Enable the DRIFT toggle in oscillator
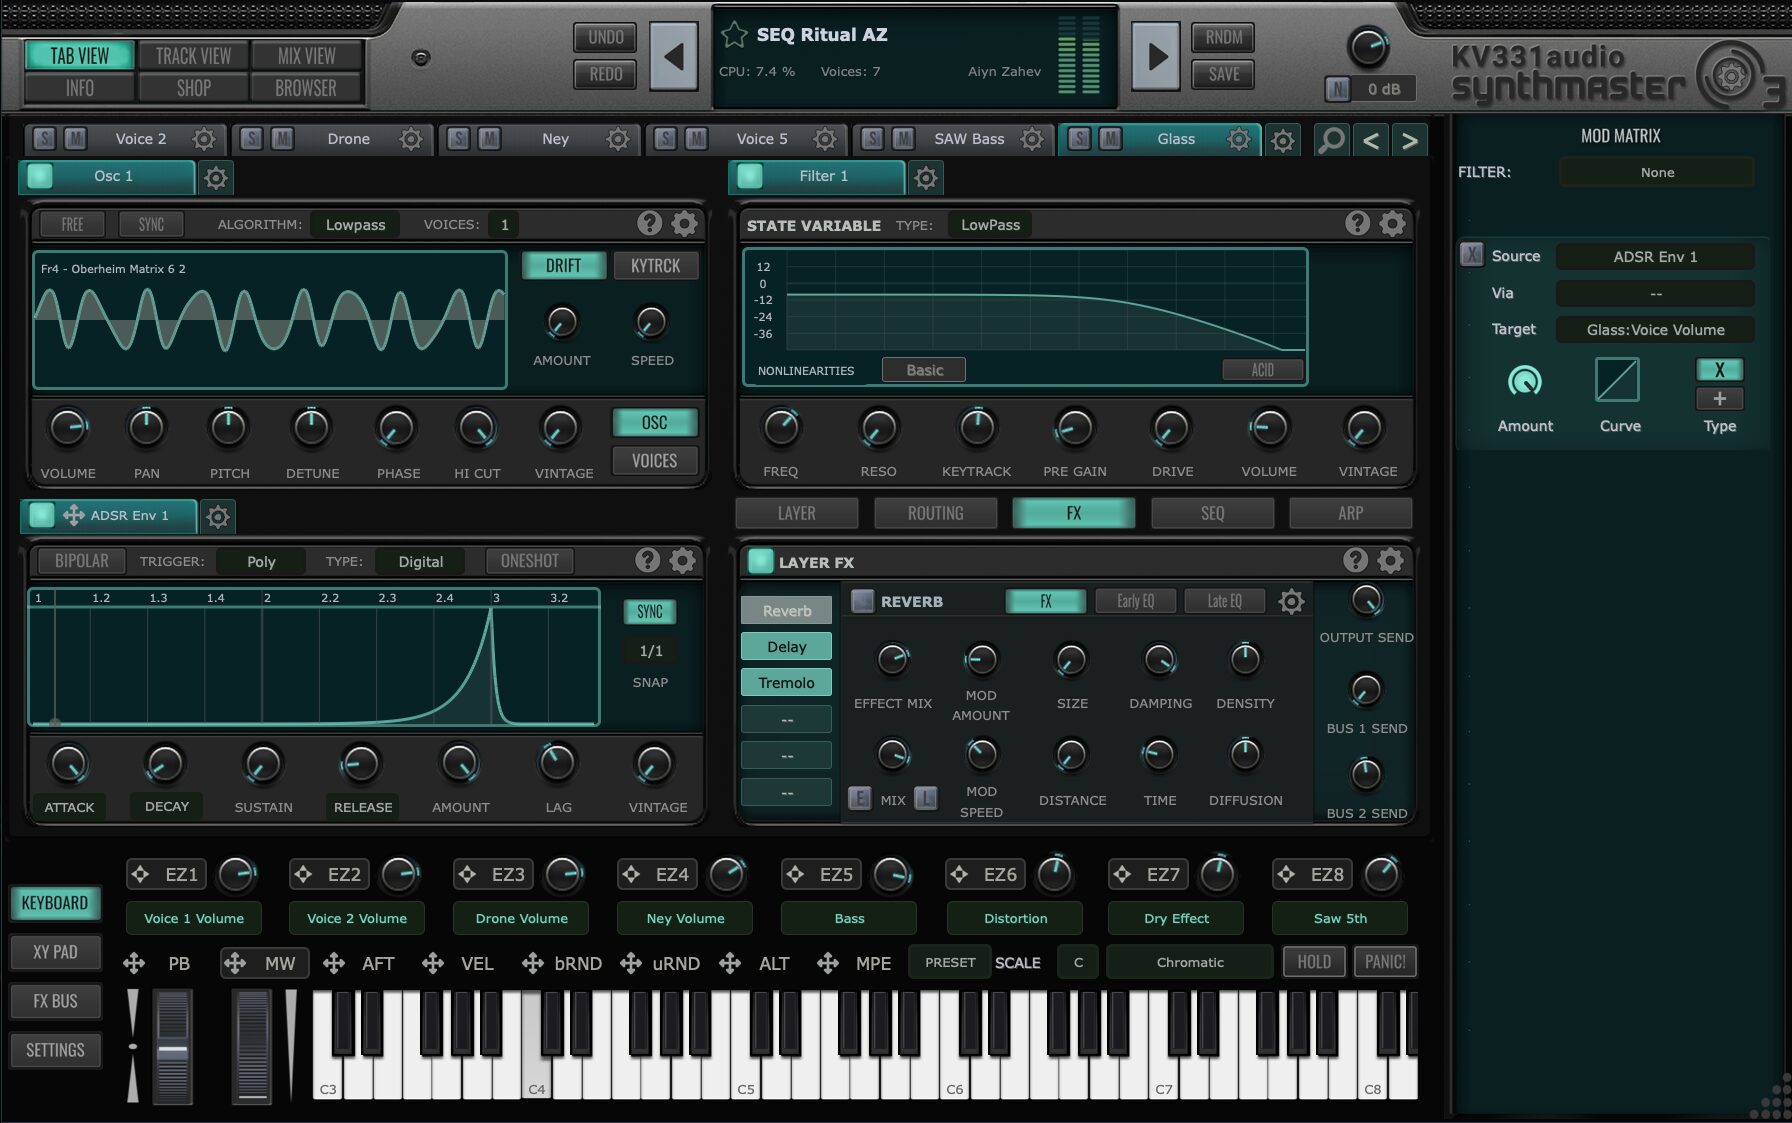This screenshot has width=1792, height=1123. (x=563, y=266)
